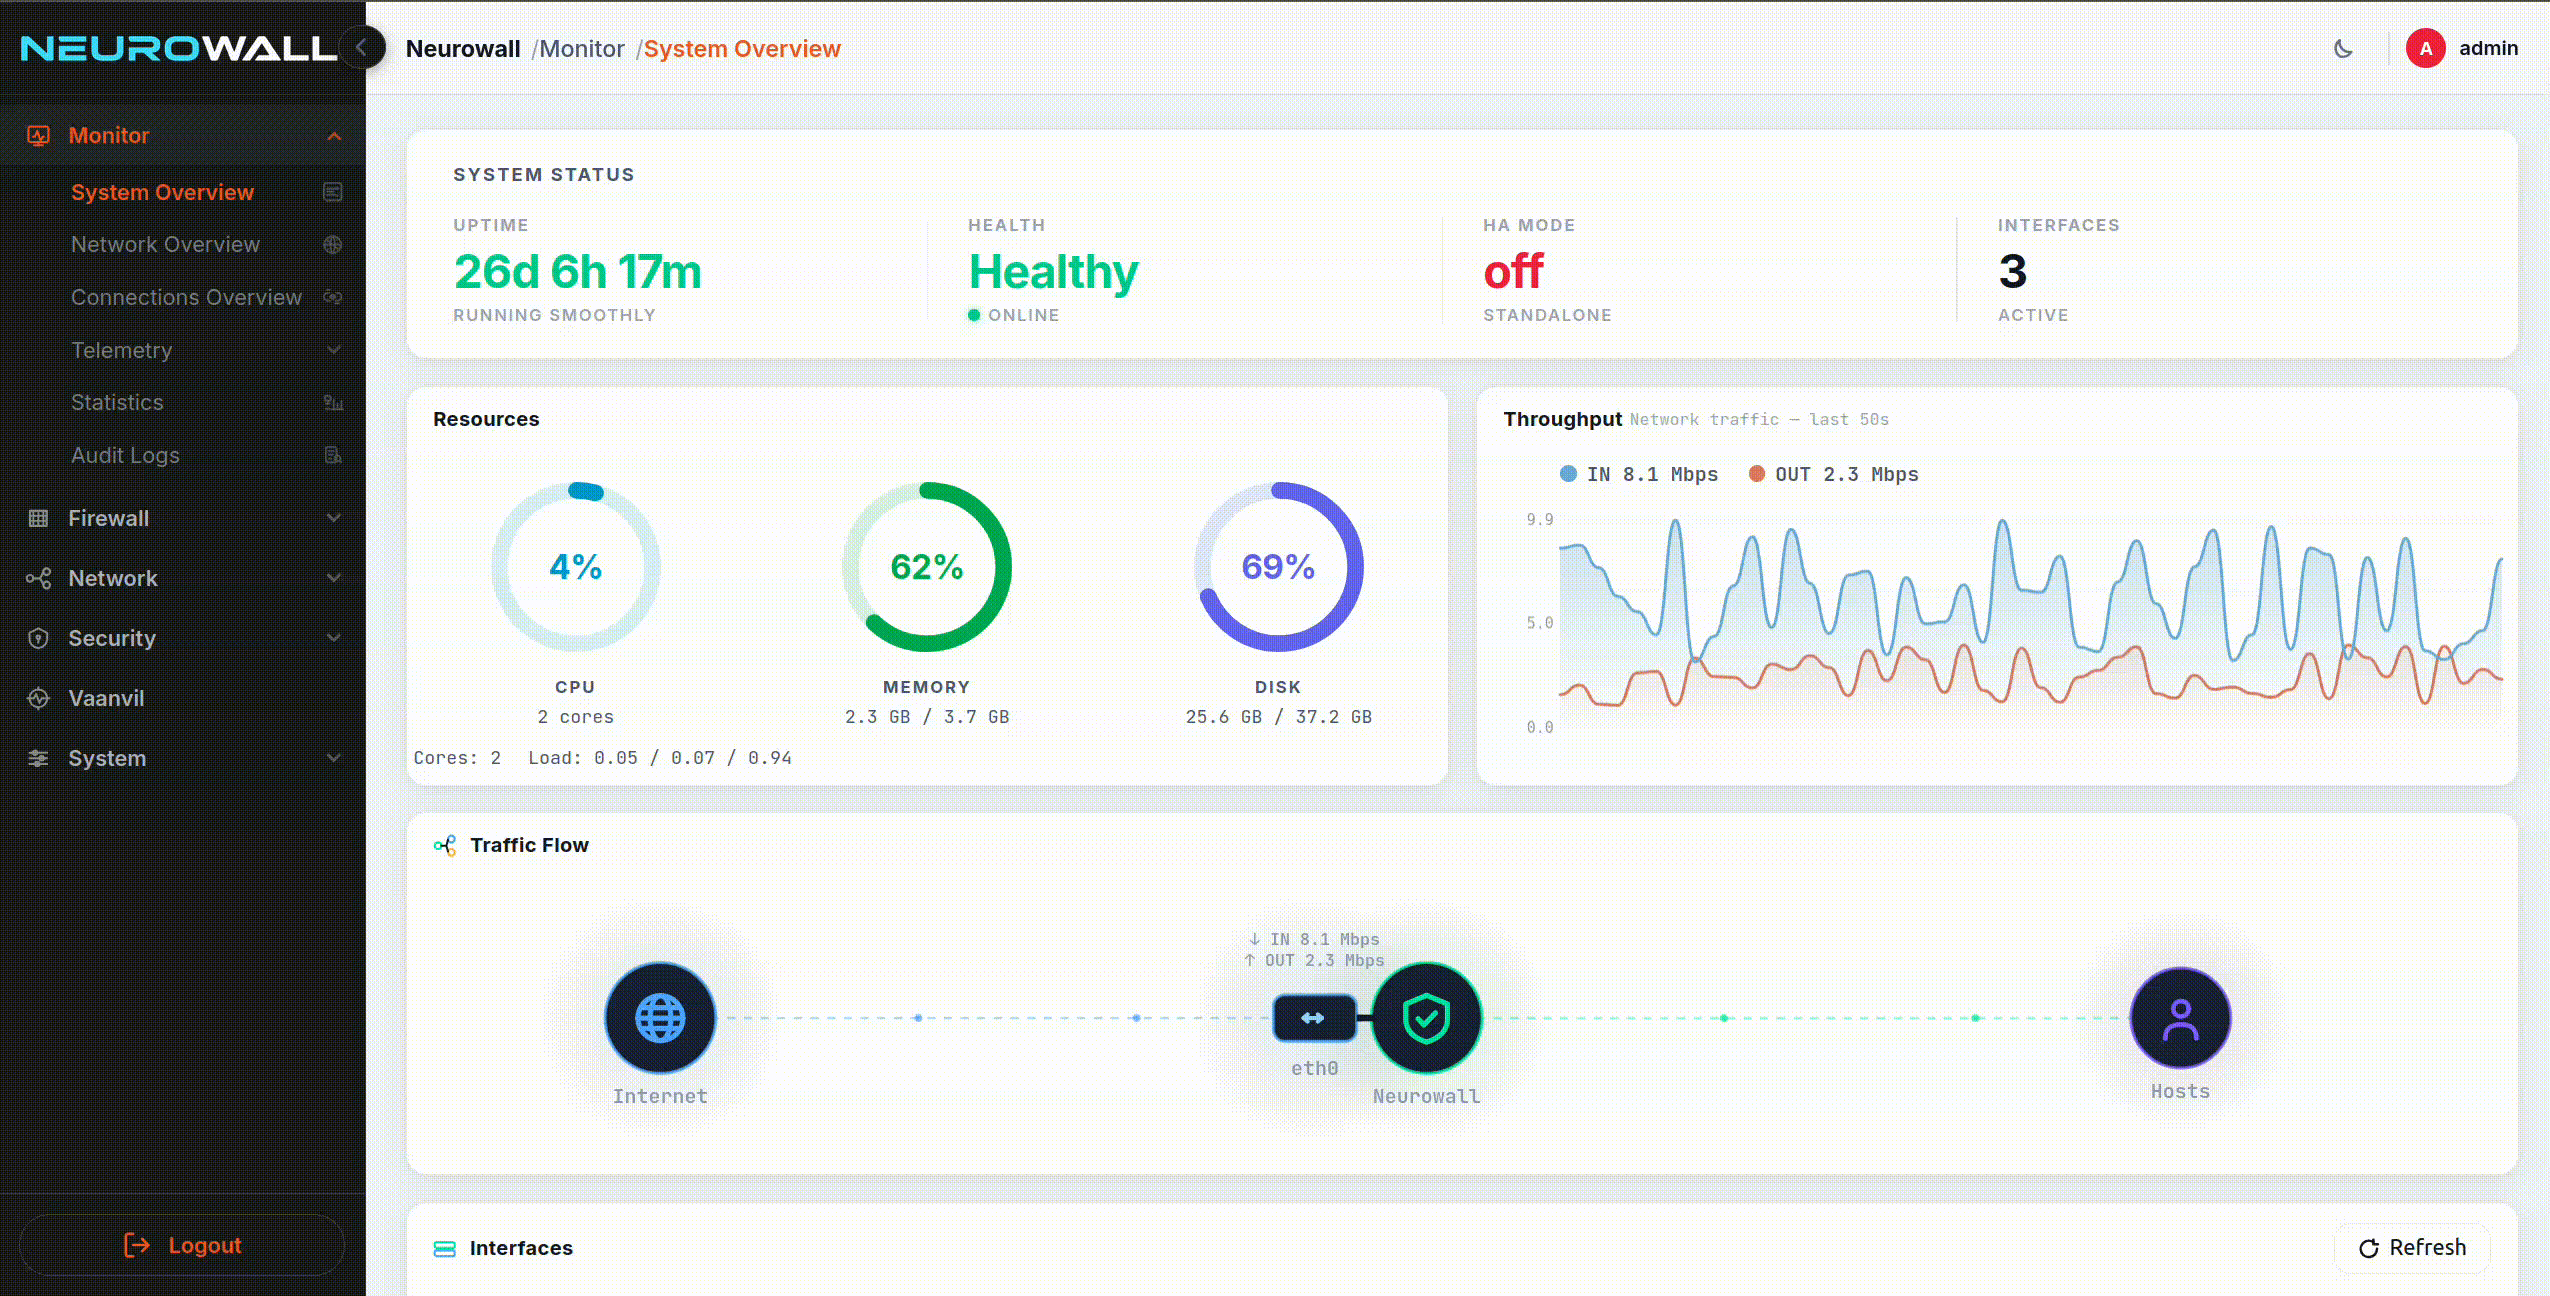Click the Throughput panel title
Viewport: 2550px width, 1296px height.
click(1562, 419)
